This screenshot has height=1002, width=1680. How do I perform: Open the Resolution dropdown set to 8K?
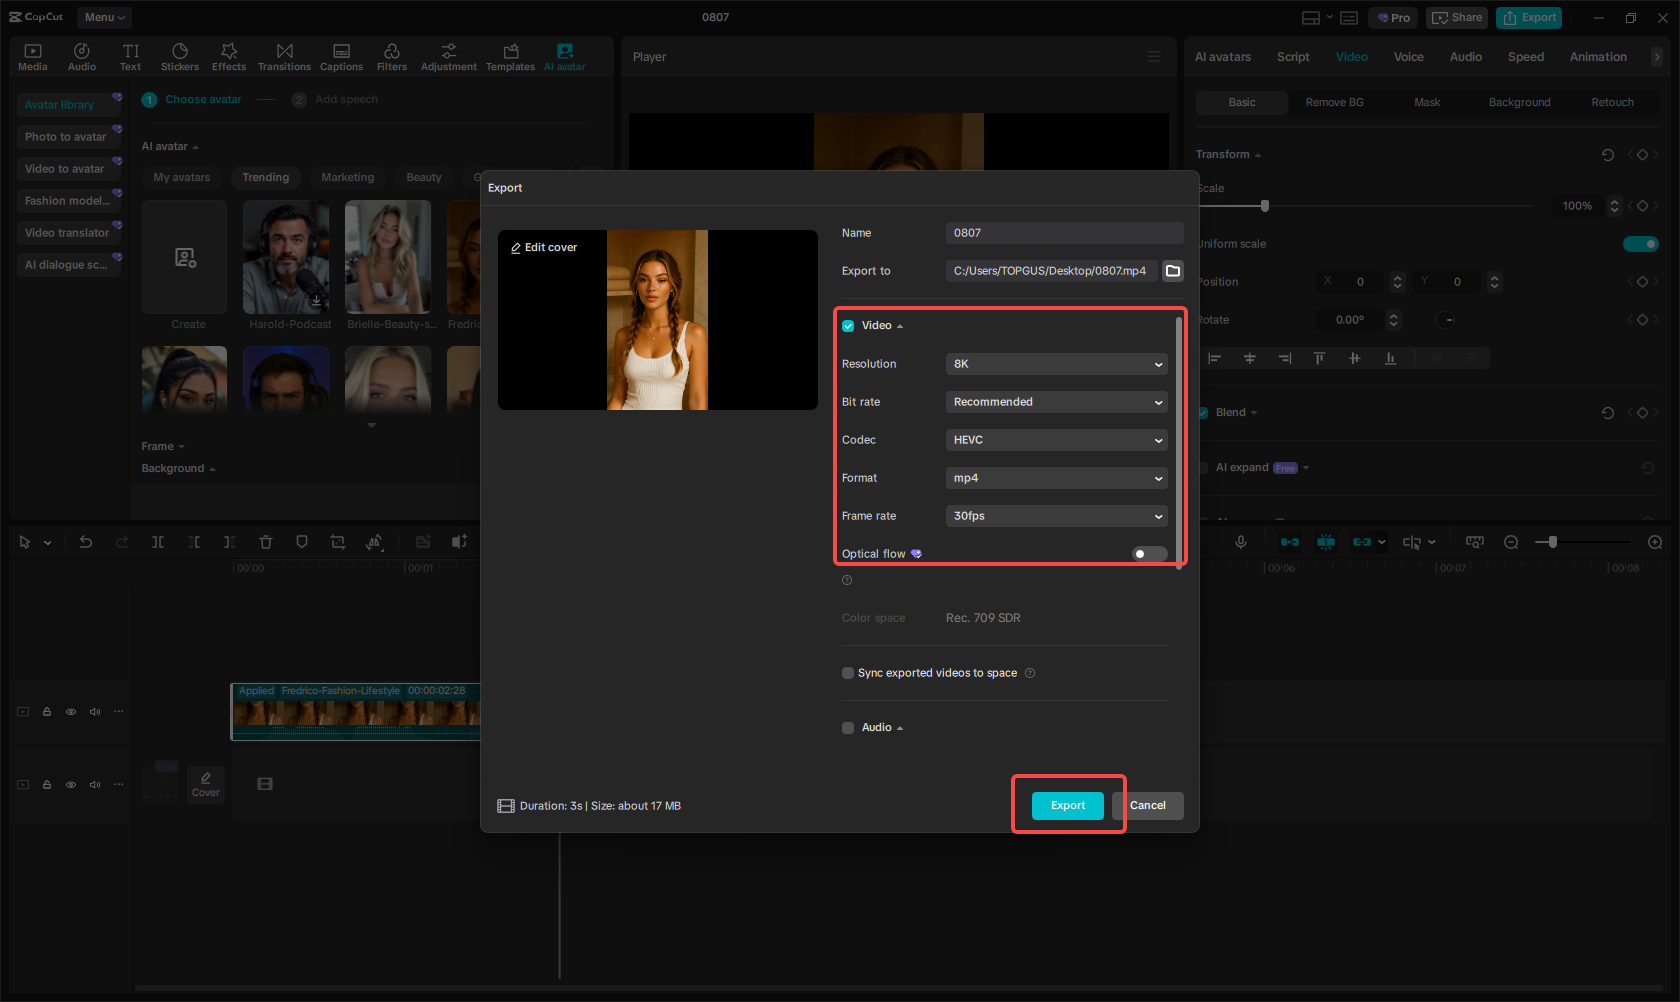tap(1056, 364)
